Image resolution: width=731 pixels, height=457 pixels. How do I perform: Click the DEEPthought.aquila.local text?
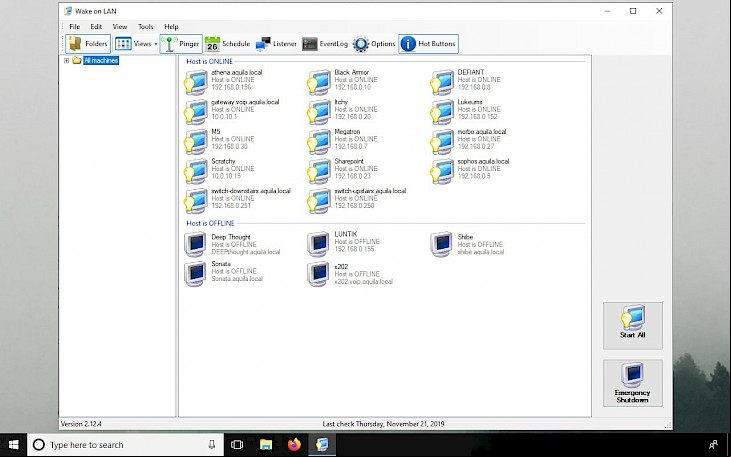click(246, 252)
